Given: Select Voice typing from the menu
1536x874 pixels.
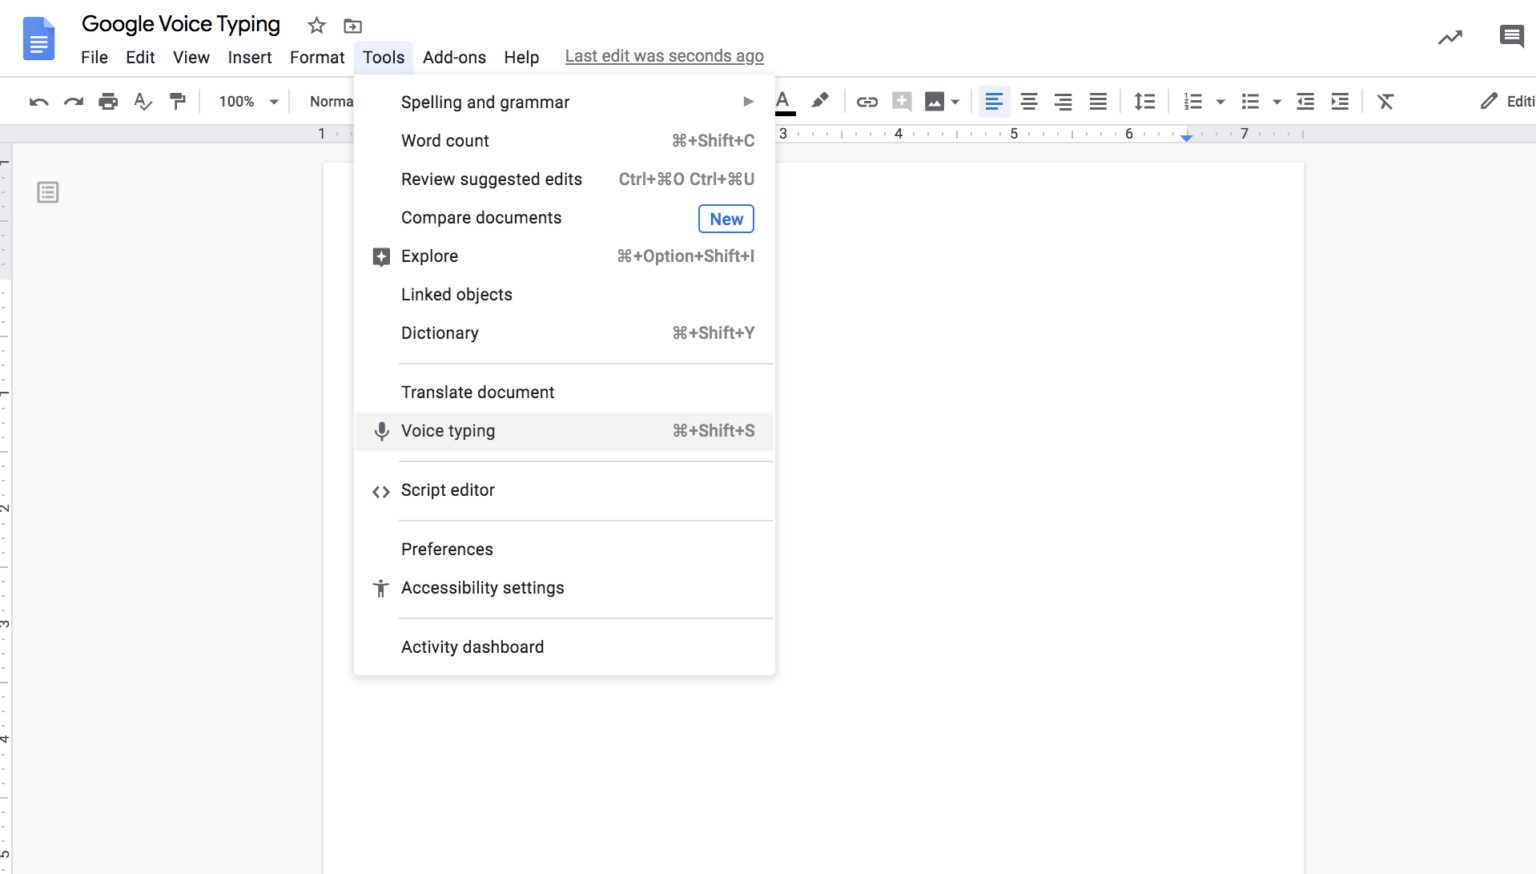Looking at the screenshot, I should coord(448,431).
